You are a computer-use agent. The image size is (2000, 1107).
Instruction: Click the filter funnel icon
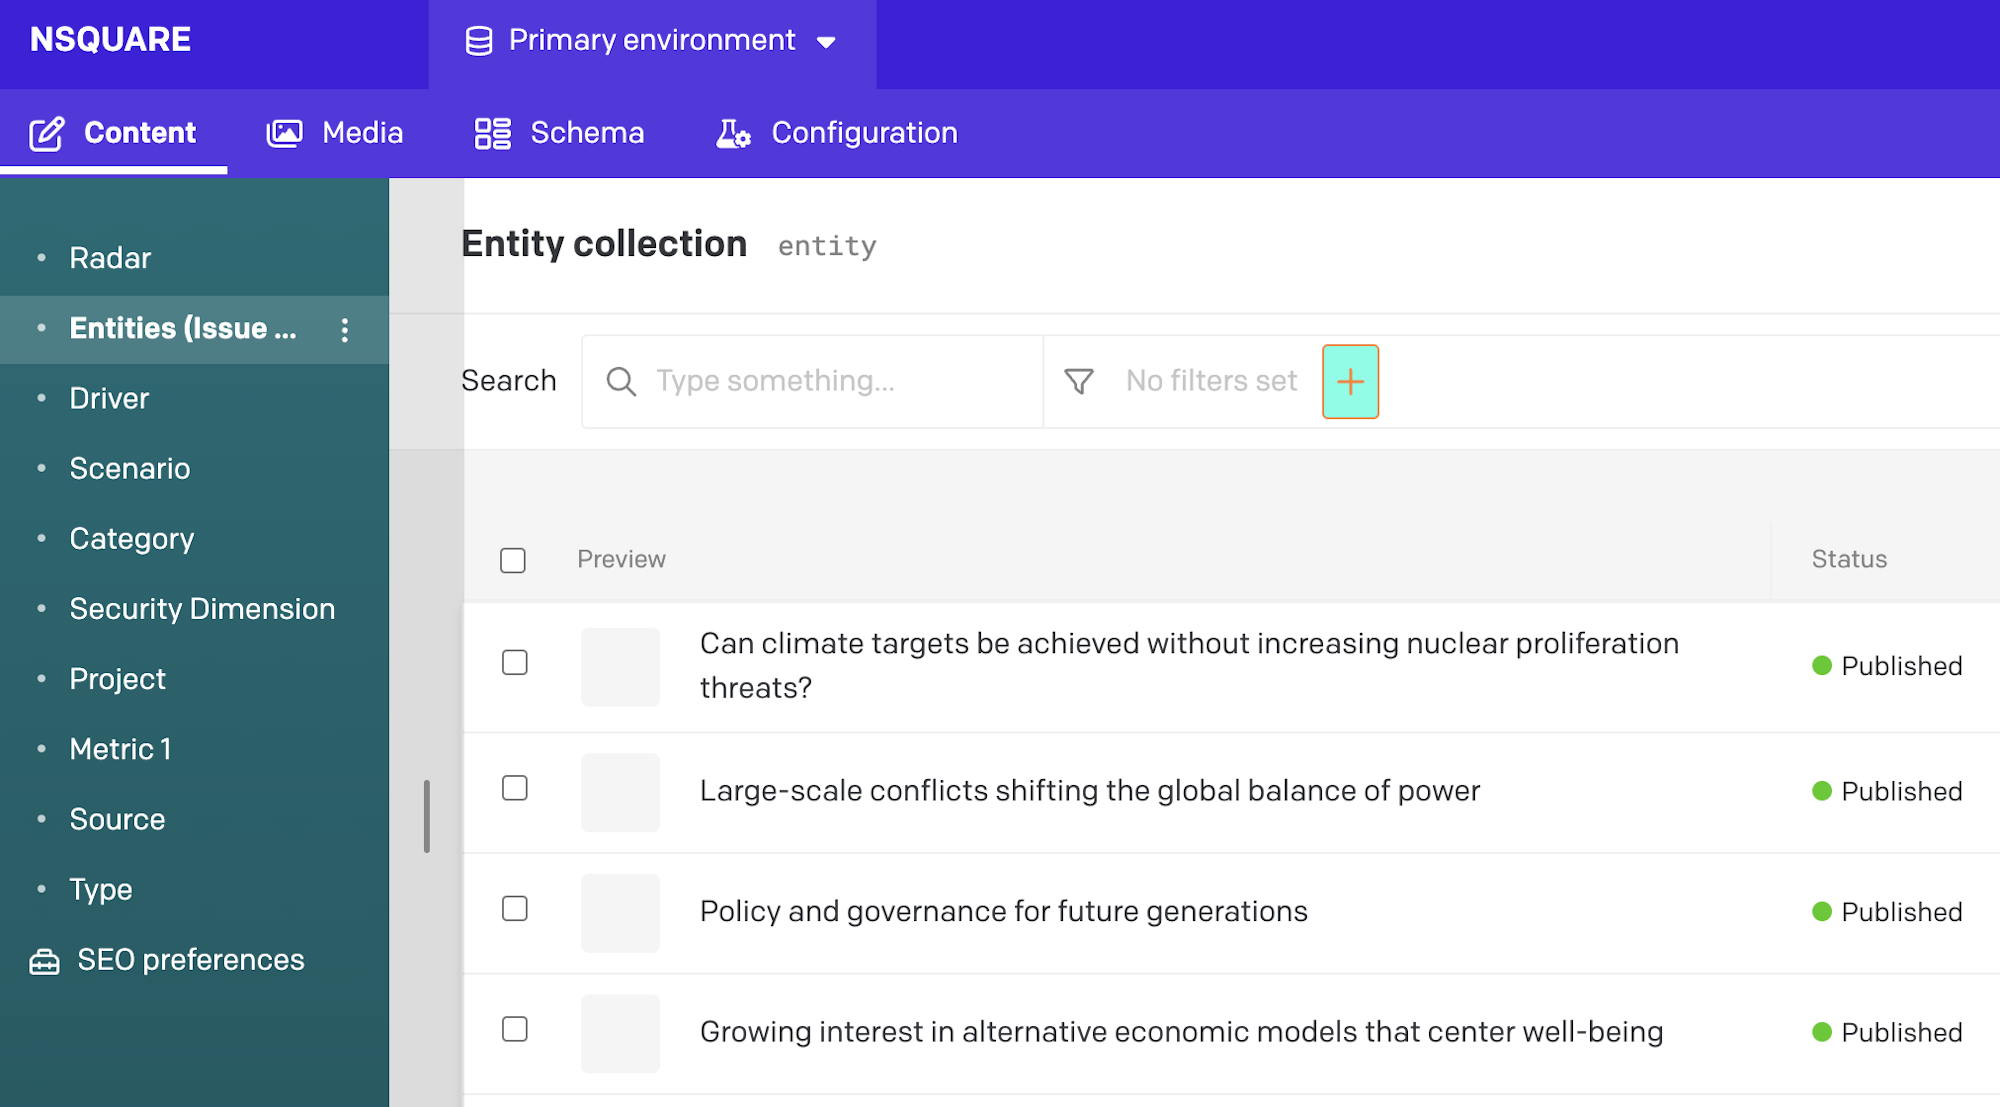pyautogui.click(x=1079, y=381)
